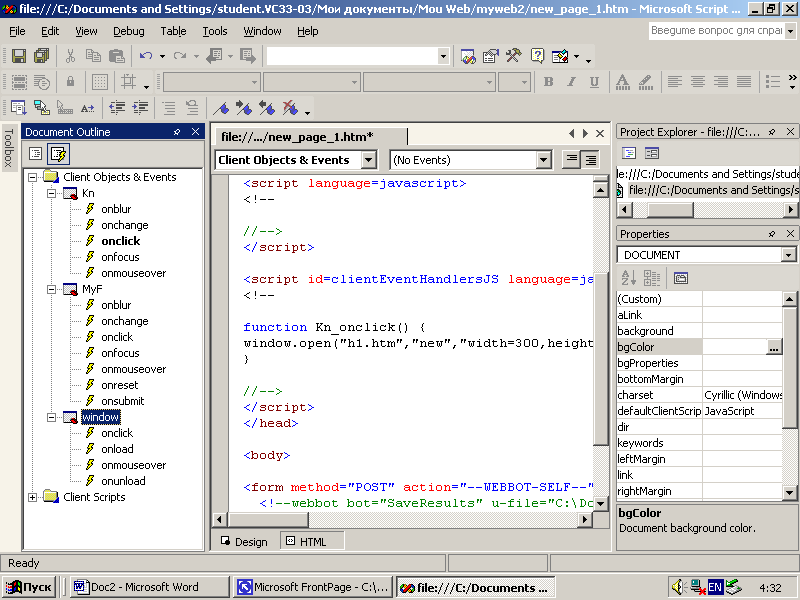Switch to the HTML tab
800x600 pixels.
[312, 541]
